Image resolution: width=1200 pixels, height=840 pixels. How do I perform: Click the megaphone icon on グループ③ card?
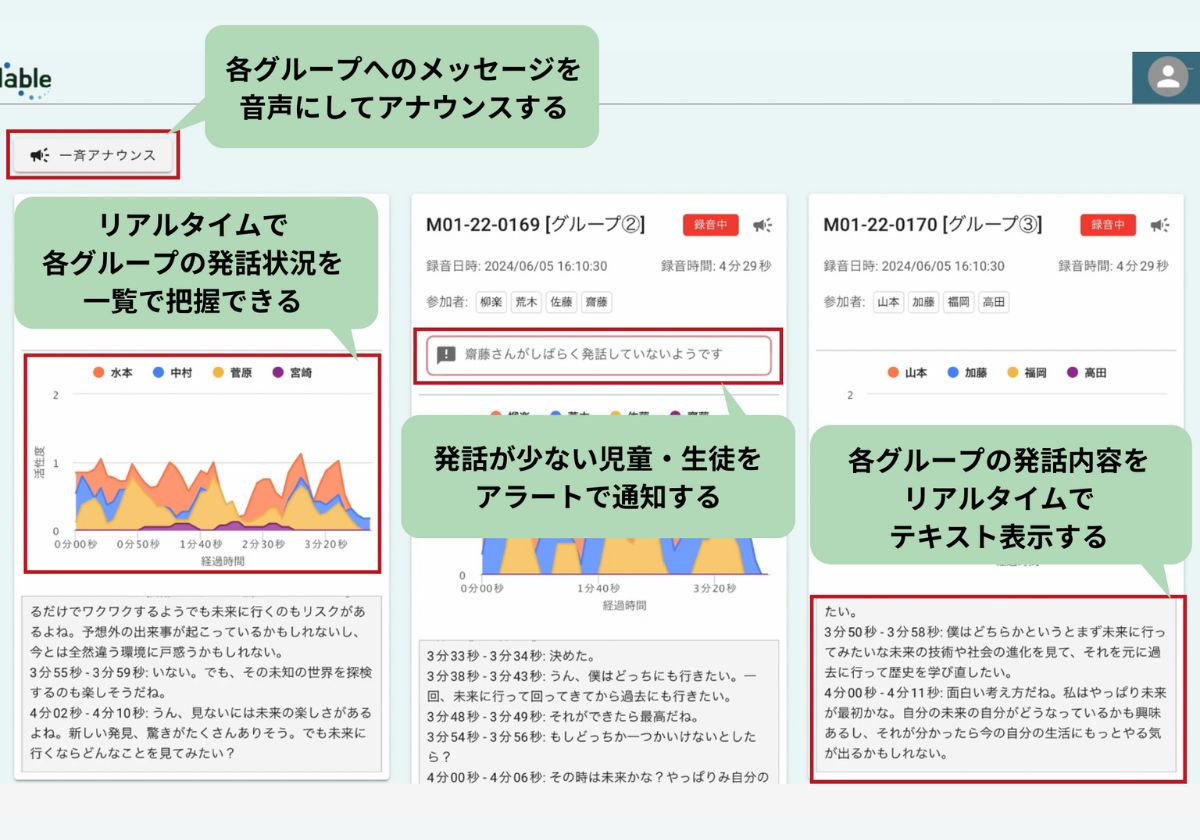[1160, 225]
